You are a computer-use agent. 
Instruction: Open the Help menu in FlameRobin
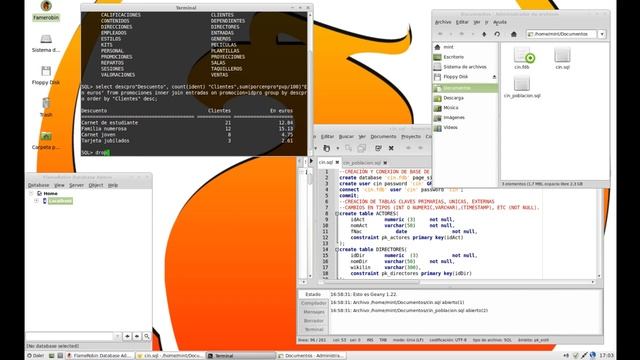[113, 185]
